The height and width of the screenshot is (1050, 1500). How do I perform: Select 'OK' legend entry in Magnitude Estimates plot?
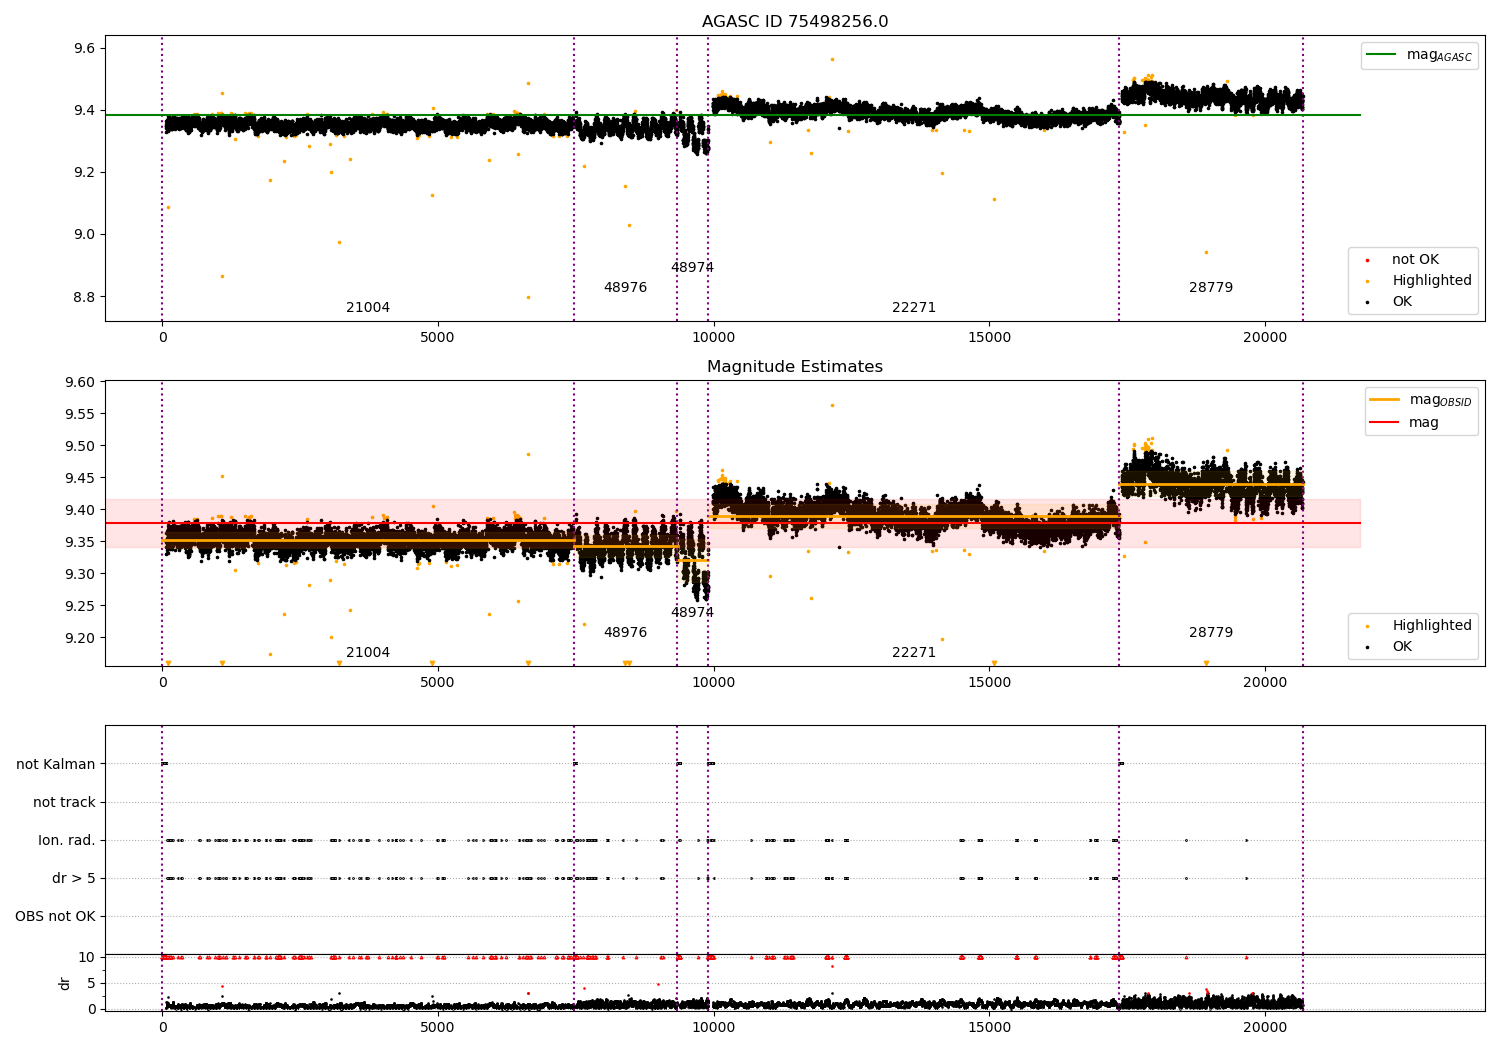(1402, 647)
